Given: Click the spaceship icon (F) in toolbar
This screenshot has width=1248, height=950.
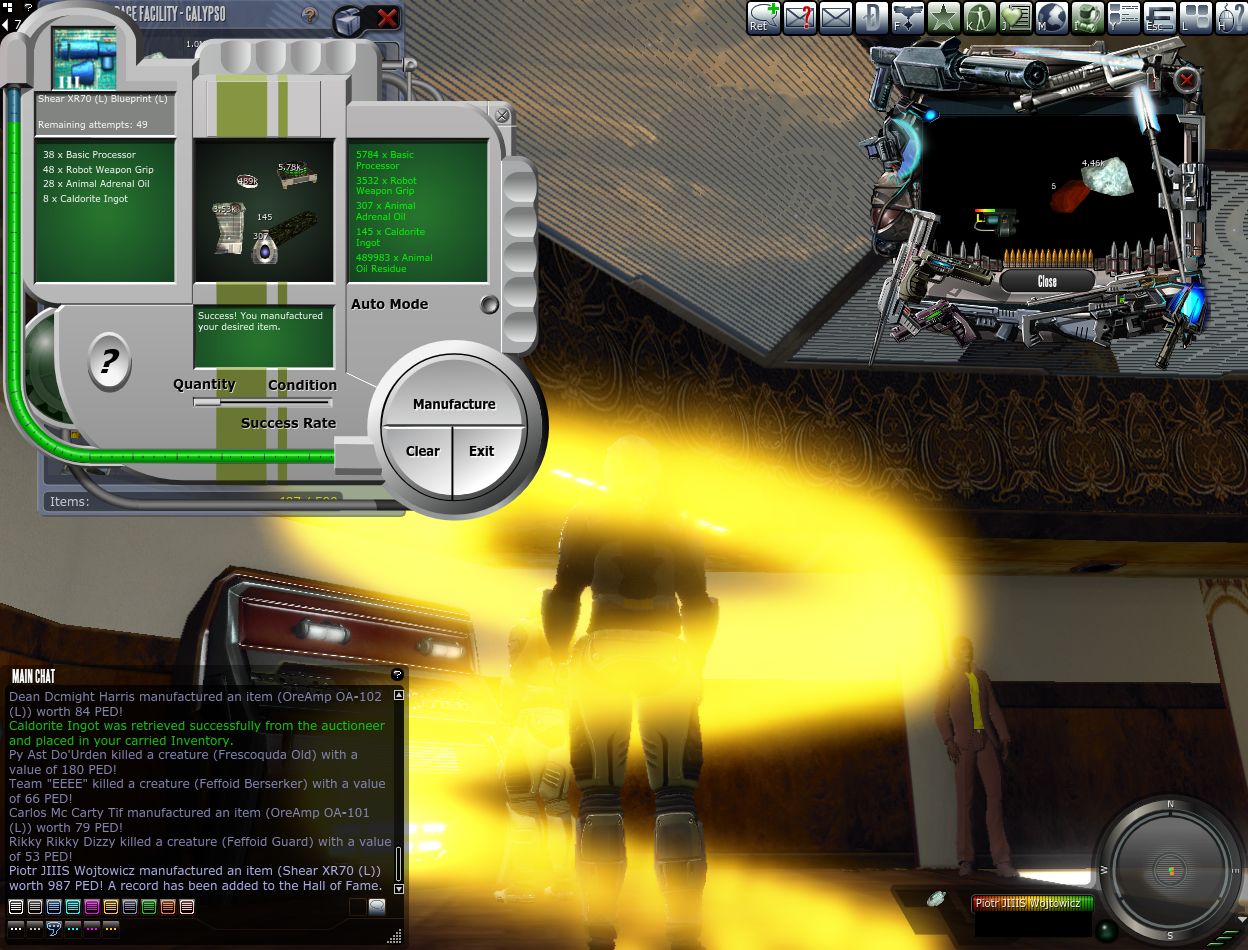Looking at the screenshot, I should 908,17.
